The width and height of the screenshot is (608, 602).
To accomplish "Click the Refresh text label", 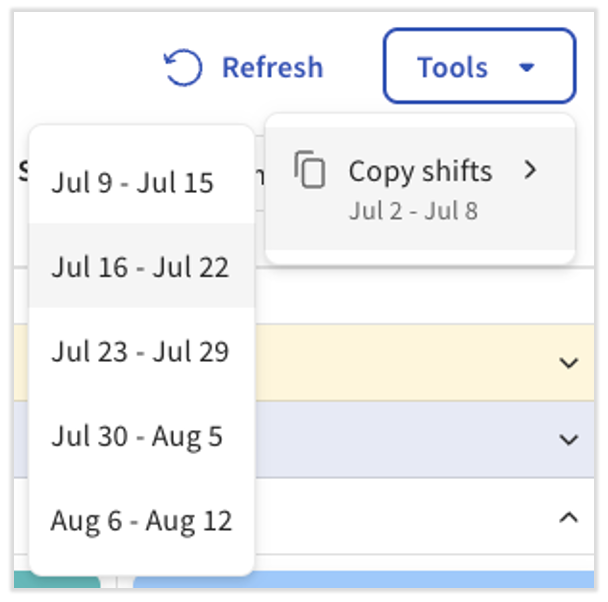I will coord(272,68).
